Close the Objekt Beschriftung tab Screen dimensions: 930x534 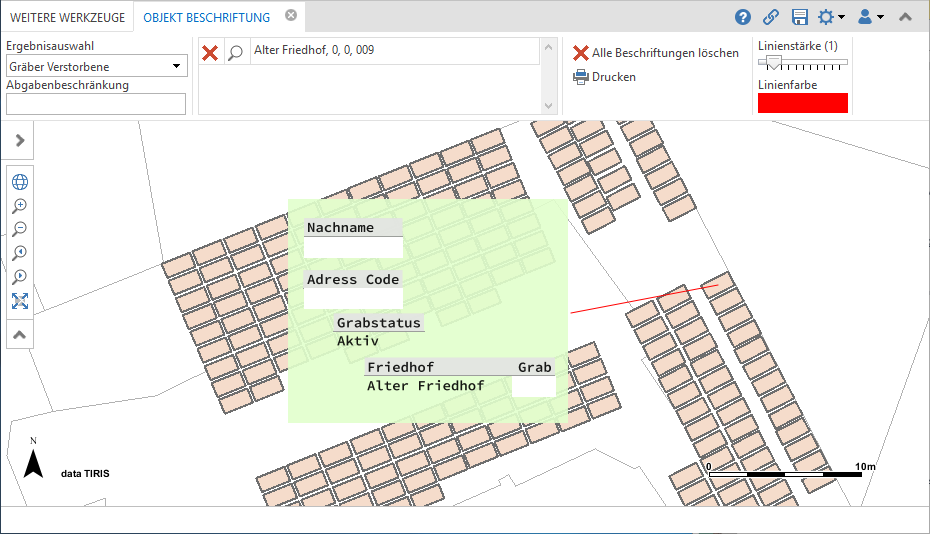[290, 16]
